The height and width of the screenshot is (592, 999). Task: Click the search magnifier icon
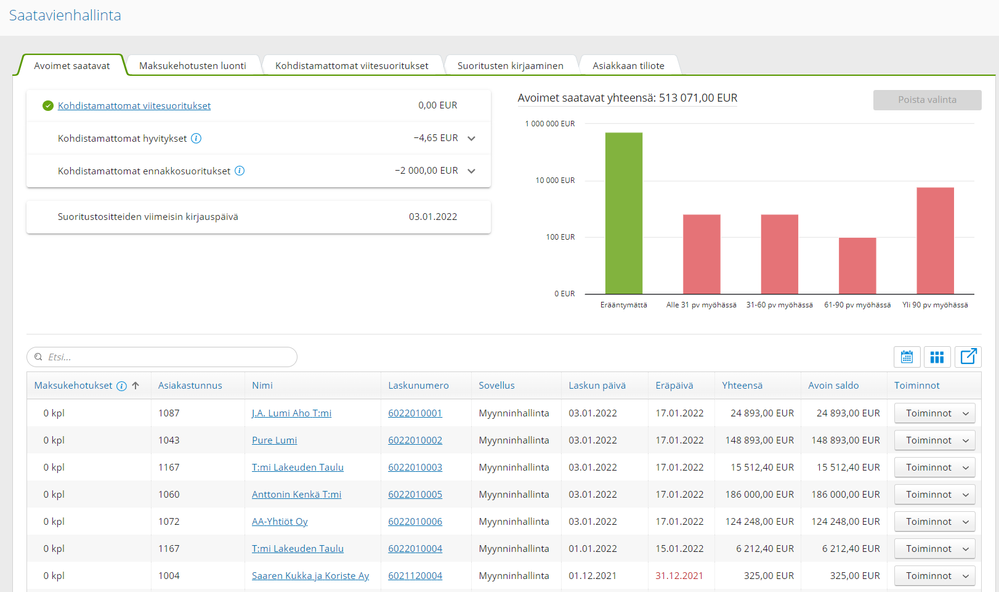tap(38, 357)
